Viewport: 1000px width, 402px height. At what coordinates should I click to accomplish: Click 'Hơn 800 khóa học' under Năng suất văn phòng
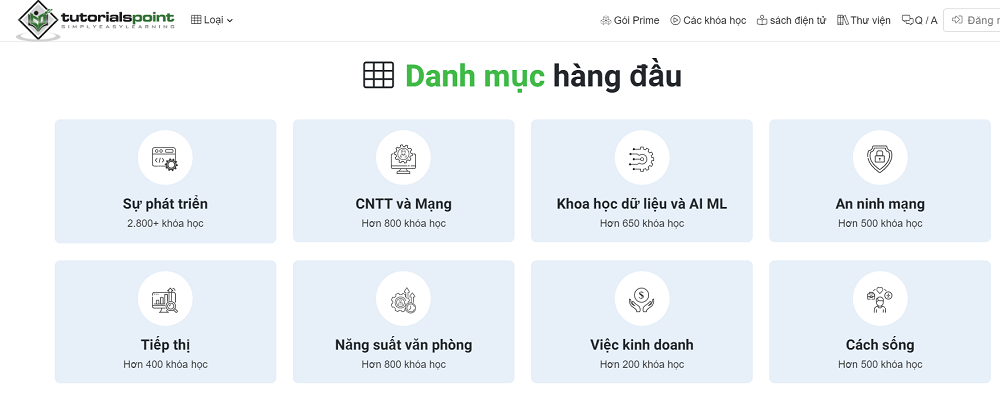[x=403, y=364]
